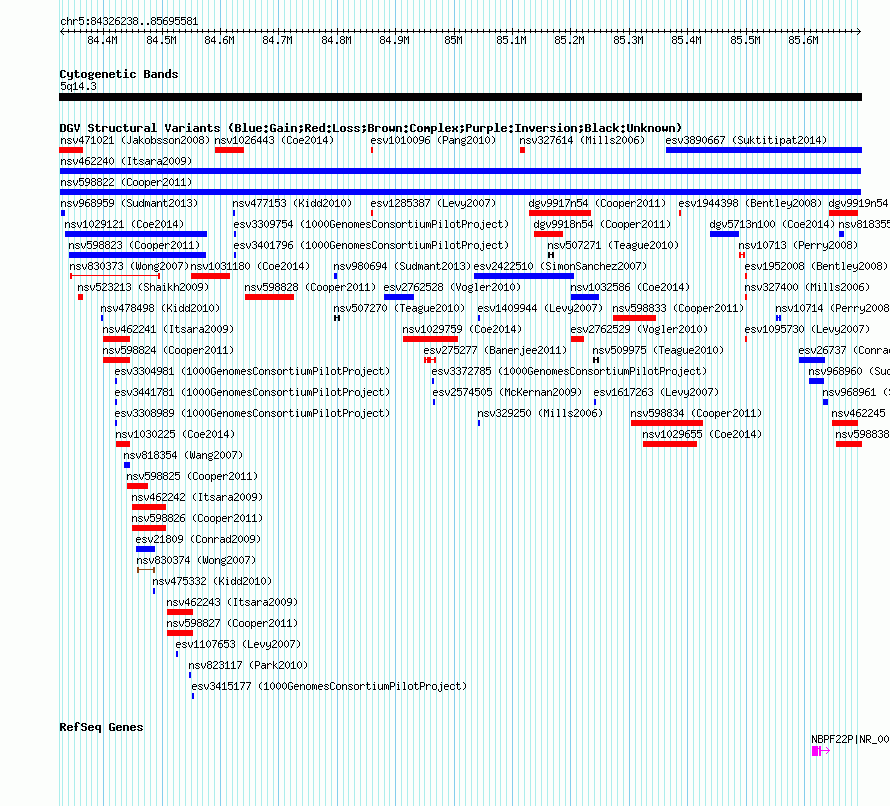Open the nsv598822 (Cooper2011) variant label

tap(126, 182)
